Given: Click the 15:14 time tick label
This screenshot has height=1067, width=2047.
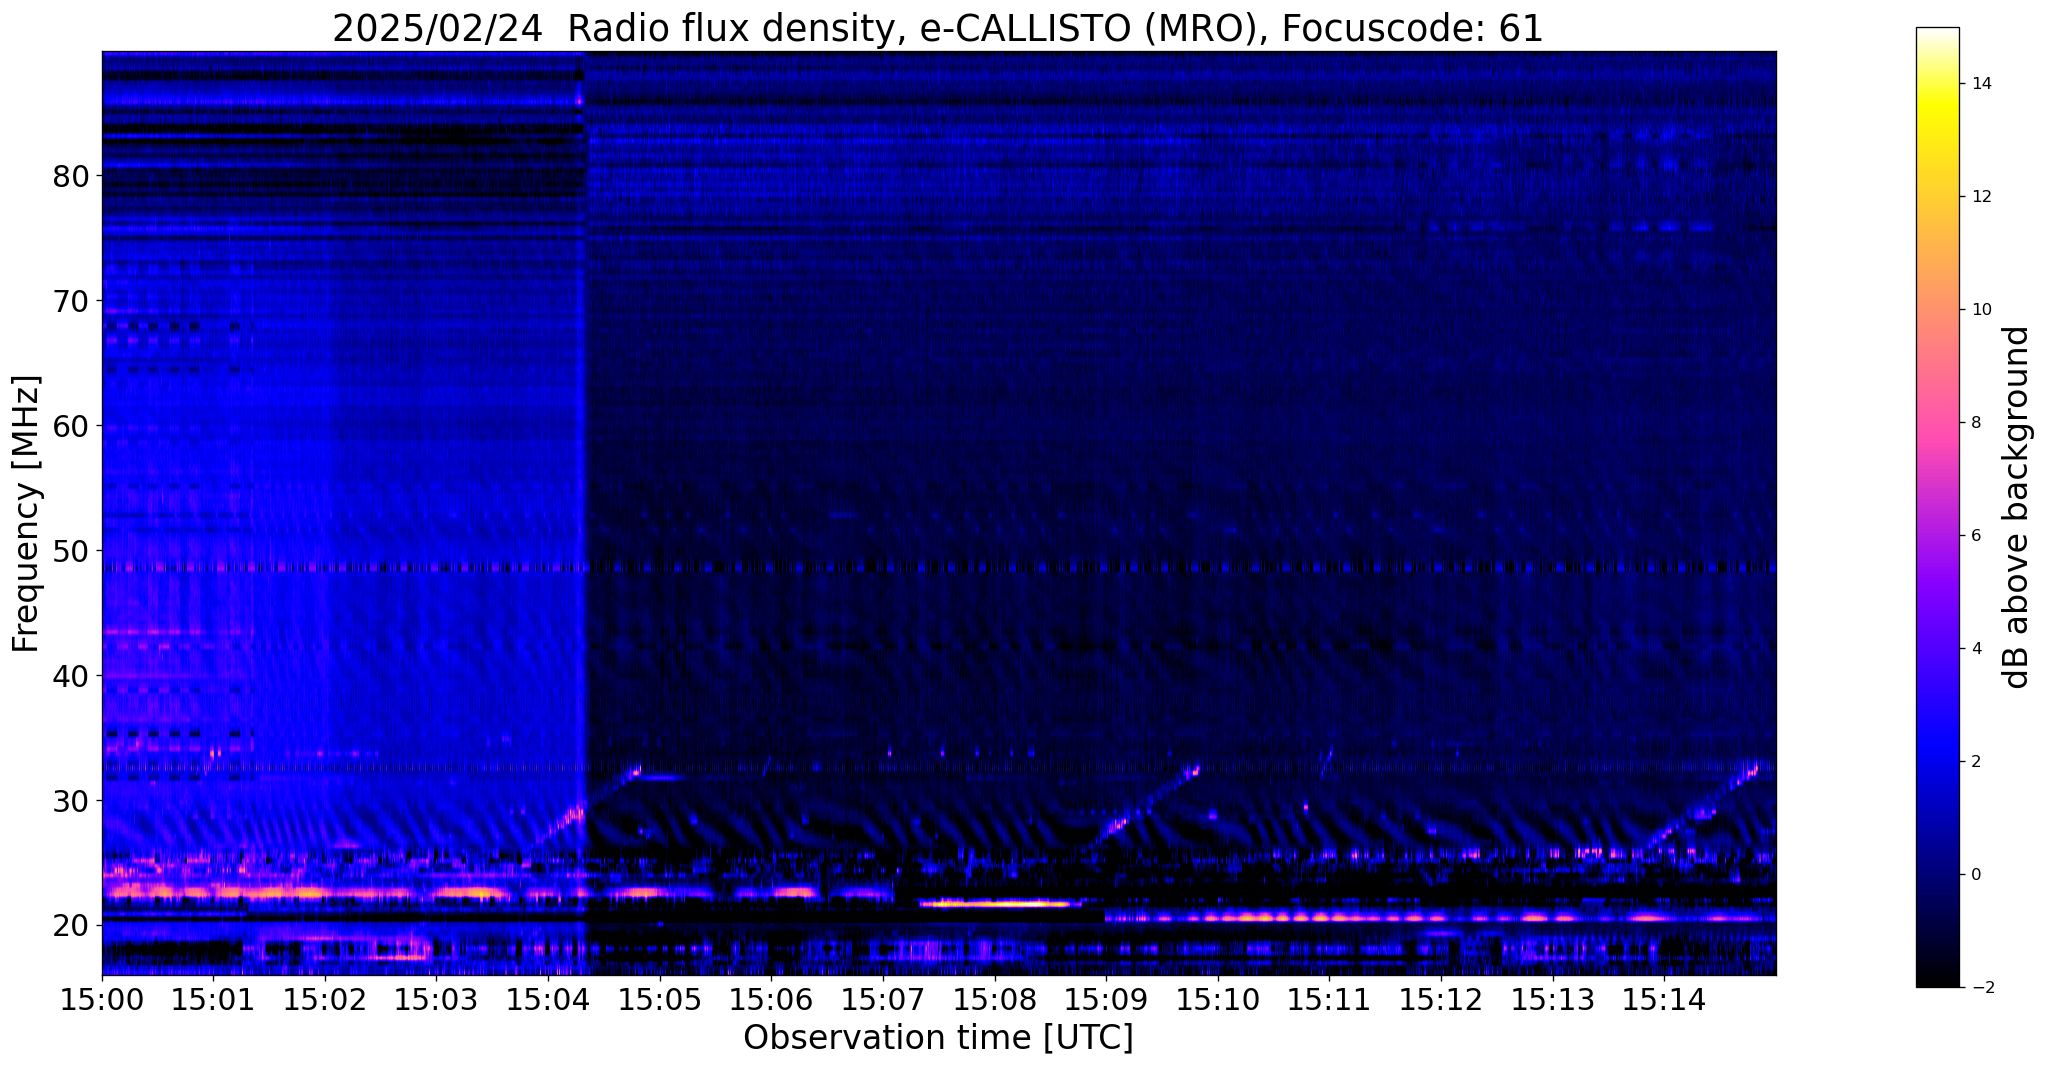Looking at the screenshot, I should (1664, 999).
